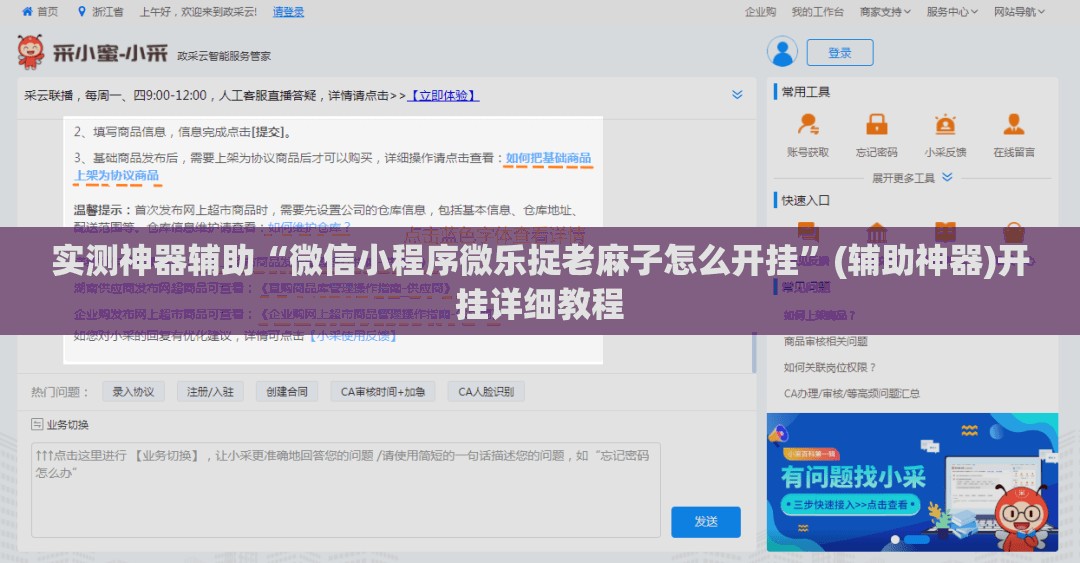This screenshot has width=1080, height=563.
Task: Click the 账号获取 tool icon
Action: pyautogui.click(x=807, y=125)
